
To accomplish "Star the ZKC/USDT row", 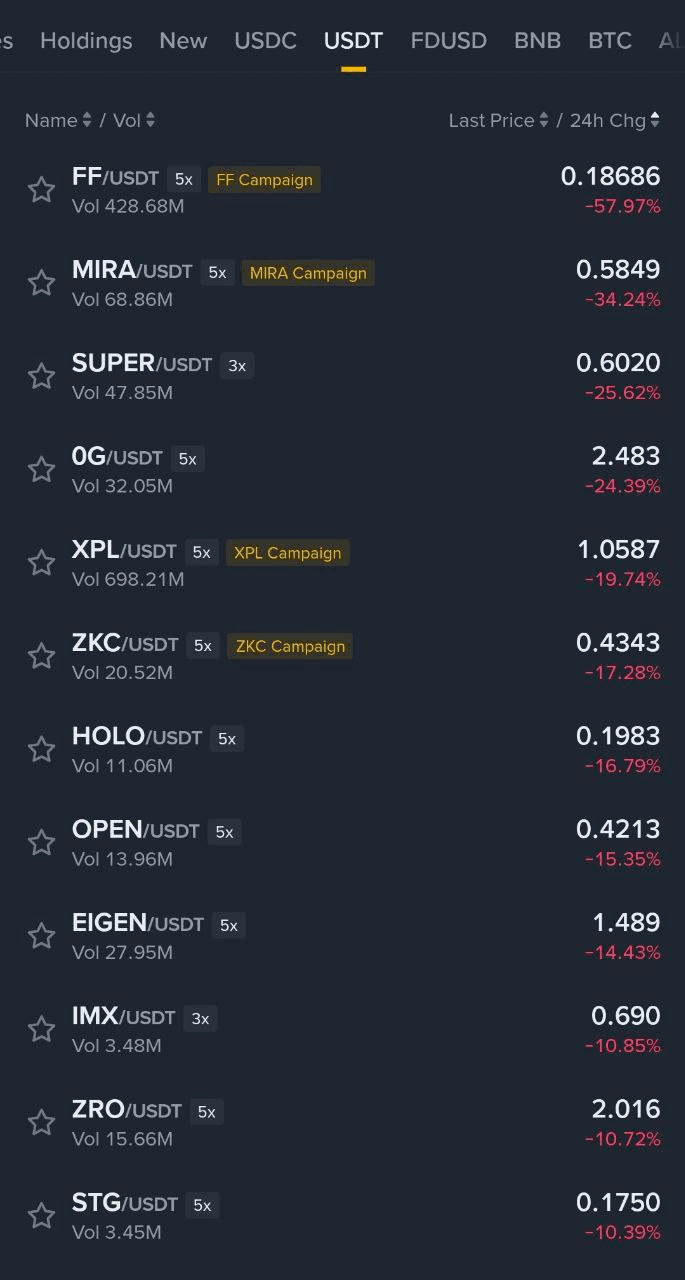I will tap(41, 656).
